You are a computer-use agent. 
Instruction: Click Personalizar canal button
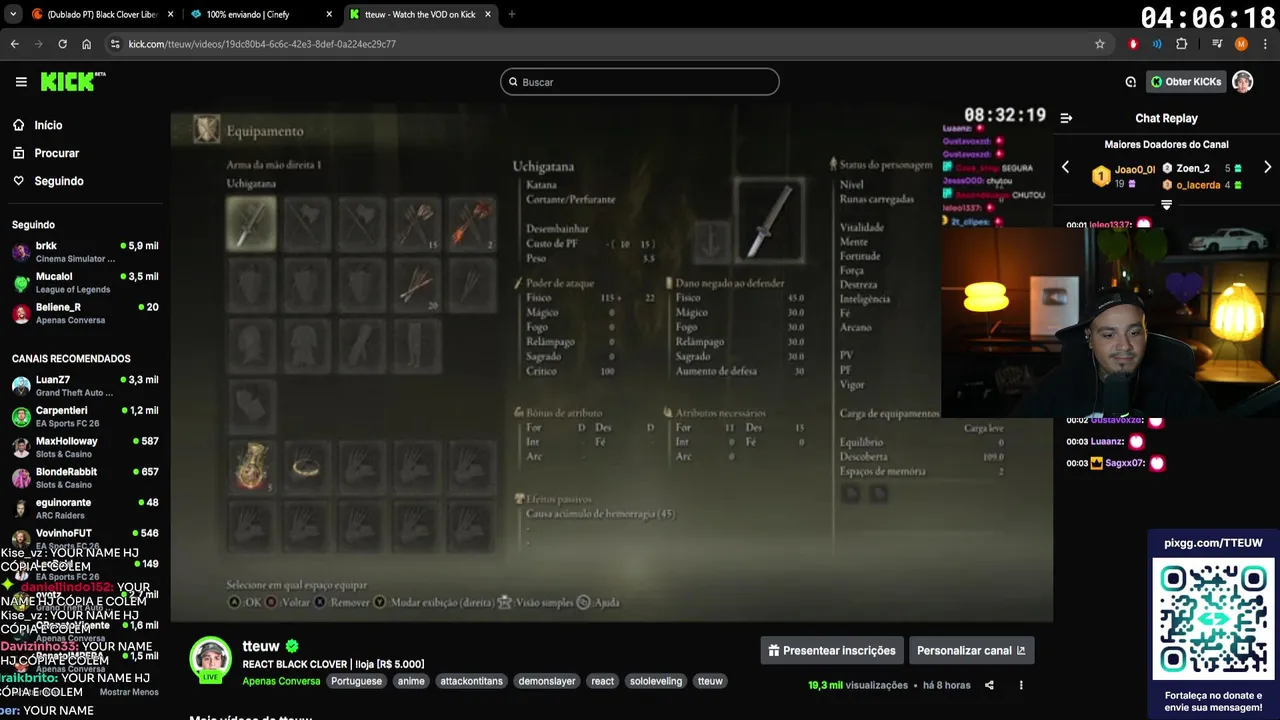coord(971,650)
